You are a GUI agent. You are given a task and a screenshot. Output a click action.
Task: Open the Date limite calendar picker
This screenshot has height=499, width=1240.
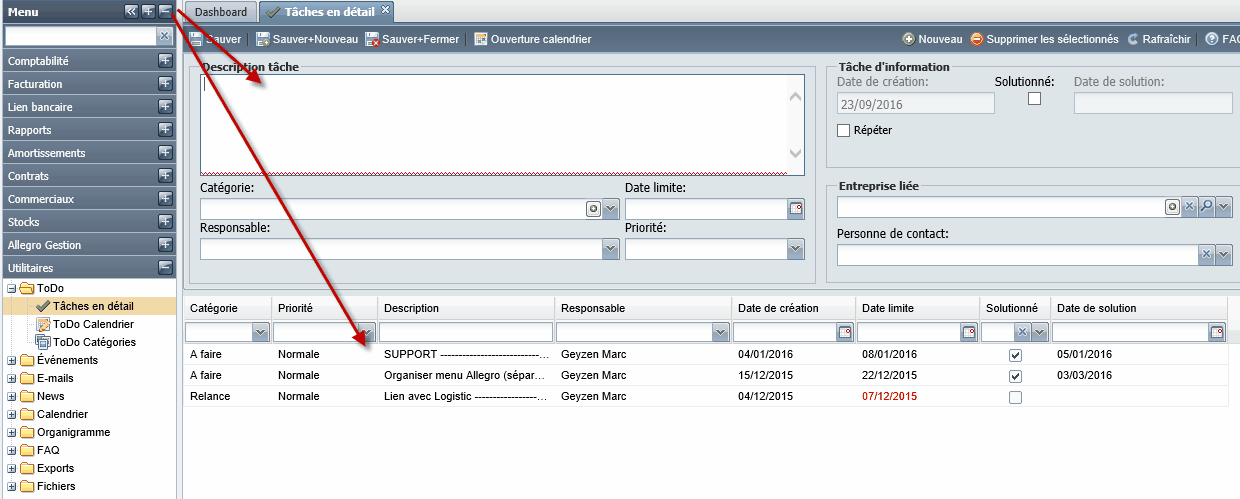point(796,209)
